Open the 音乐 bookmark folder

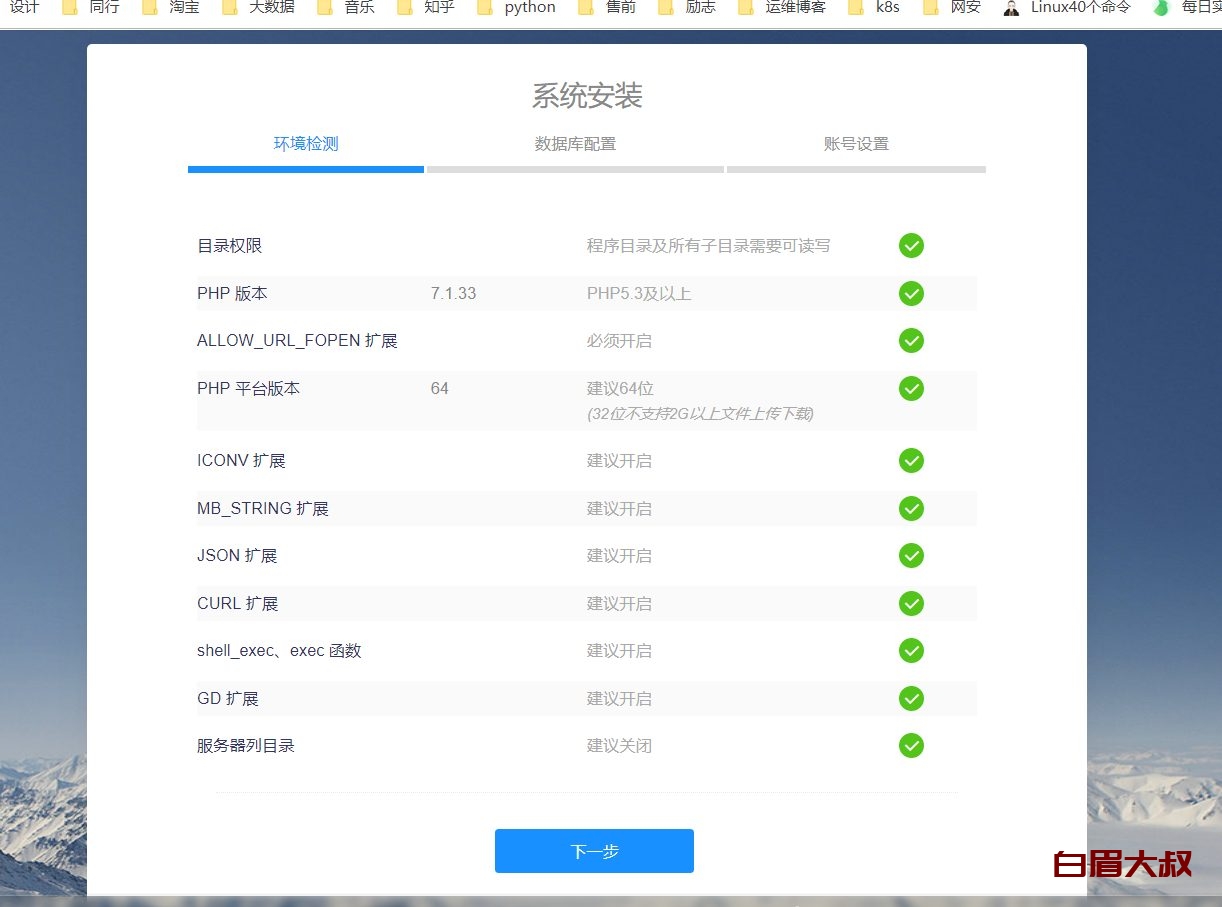347,7
